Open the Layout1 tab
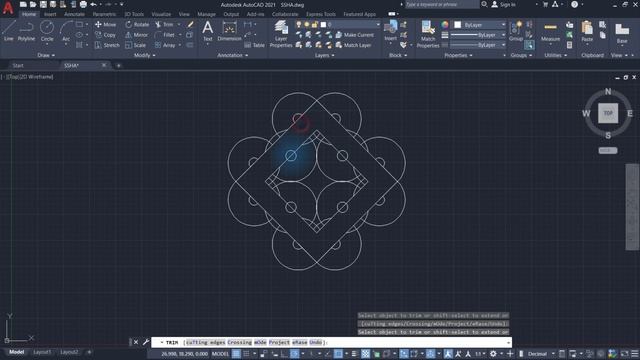 click(42, 352)
